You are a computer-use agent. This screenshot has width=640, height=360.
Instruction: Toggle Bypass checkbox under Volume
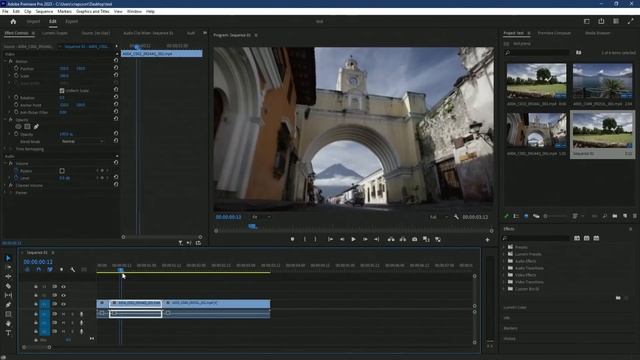pyautogui.click(x=62, y=171)
